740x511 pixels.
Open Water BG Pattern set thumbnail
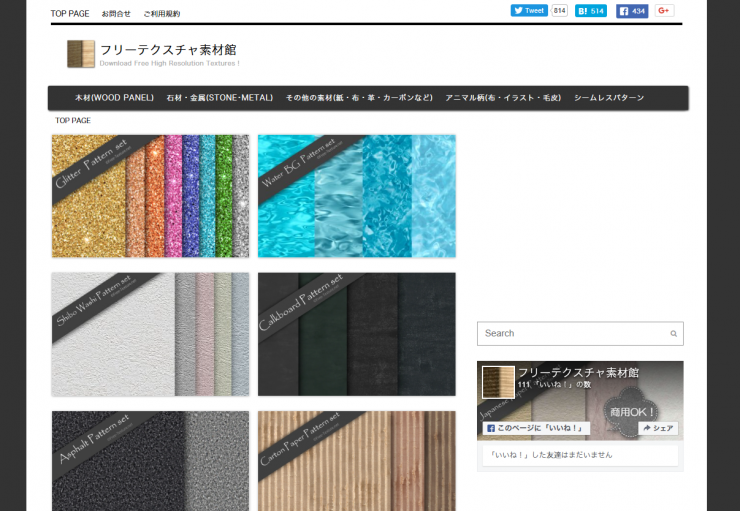tap(357, 196)
